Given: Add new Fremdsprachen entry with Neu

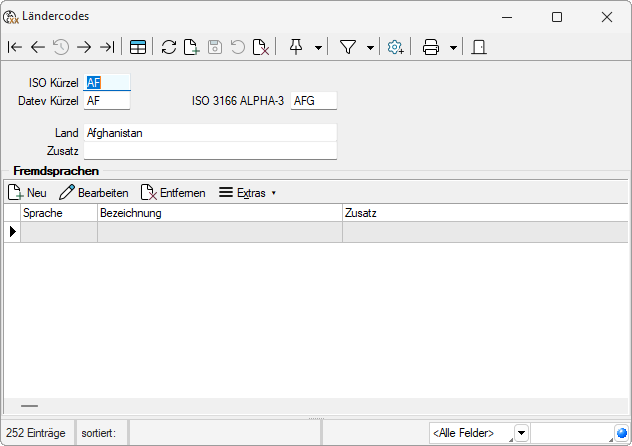Looking at the screenshot, I should click(27, 193).
